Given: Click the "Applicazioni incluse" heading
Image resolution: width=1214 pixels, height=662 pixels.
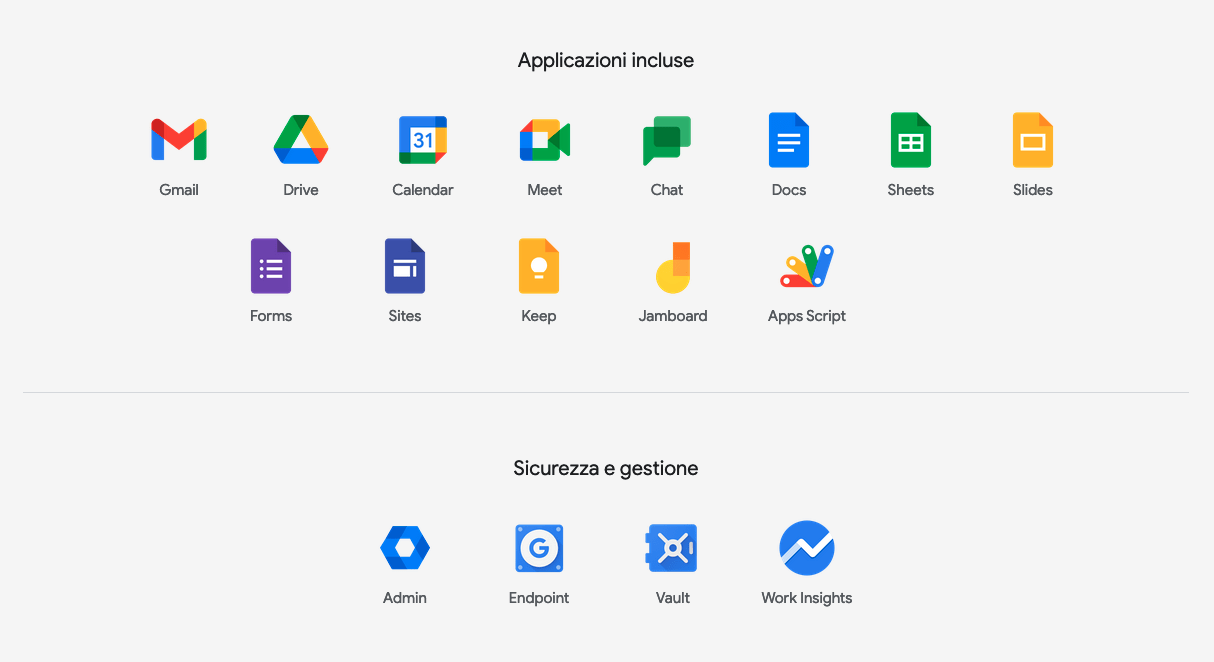Looking at the screenshot, I should (606, 60).
